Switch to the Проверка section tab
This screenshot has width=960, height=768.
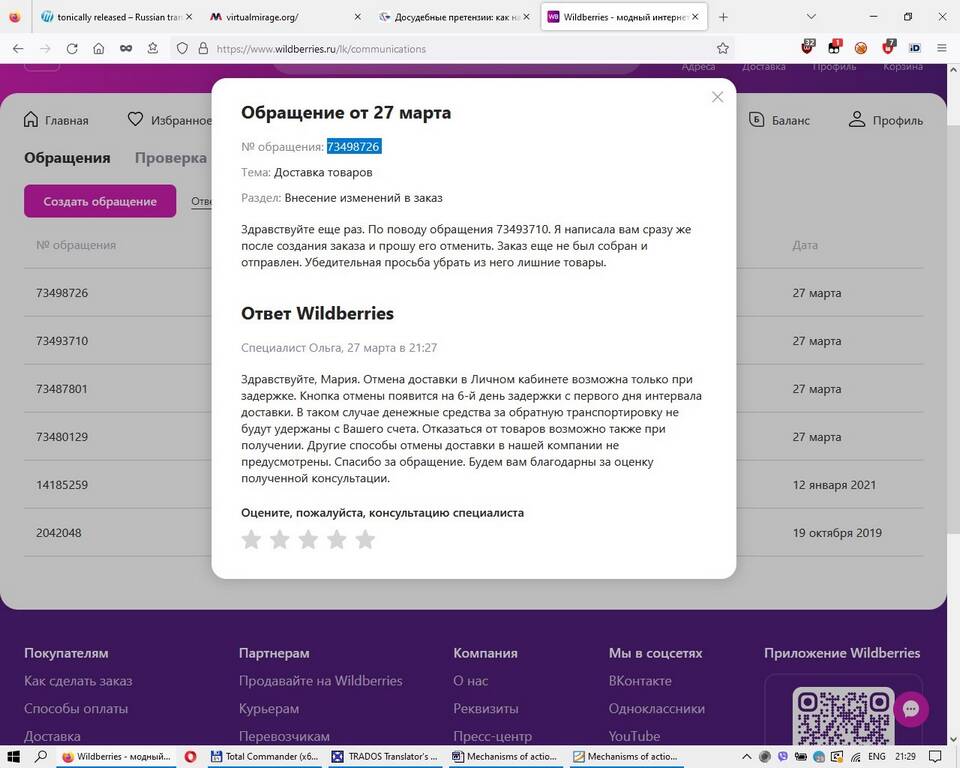coord(171,158)
